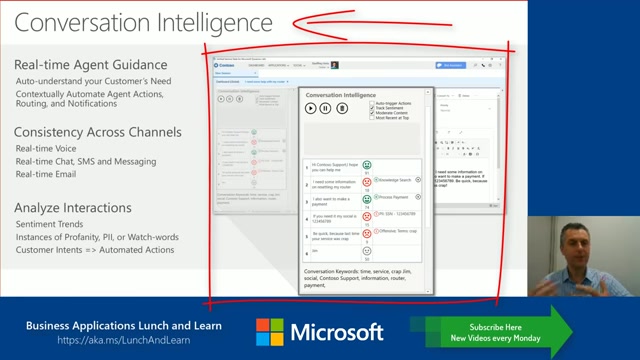Click the help question mark in the app header
640x360 pixels.
coord(500,65)
